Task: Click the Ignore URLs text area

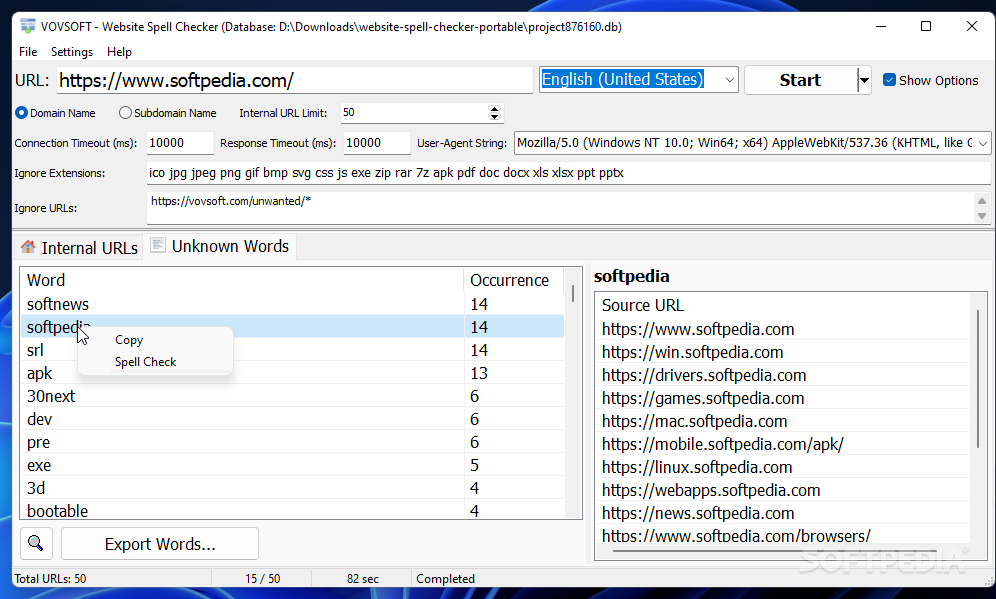Action: 560,208
